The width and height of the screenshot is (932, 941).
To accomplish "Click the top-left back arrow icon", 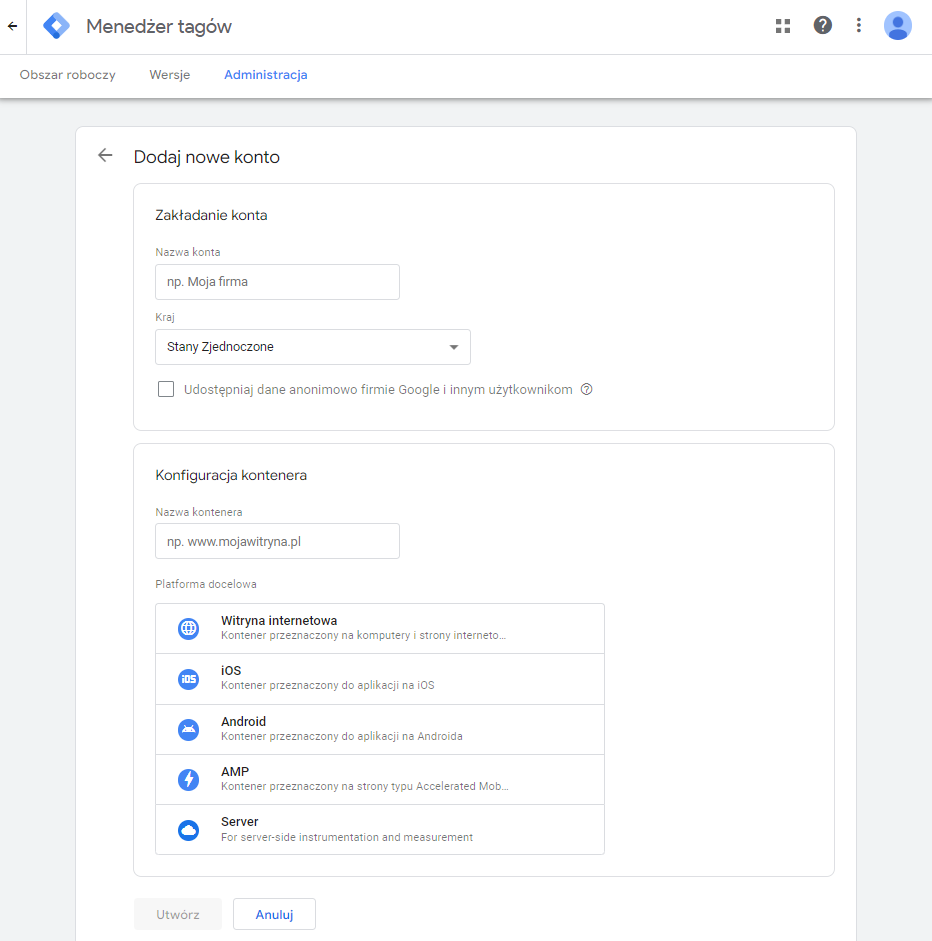I will pyautogui.click(x=13, y=26).
